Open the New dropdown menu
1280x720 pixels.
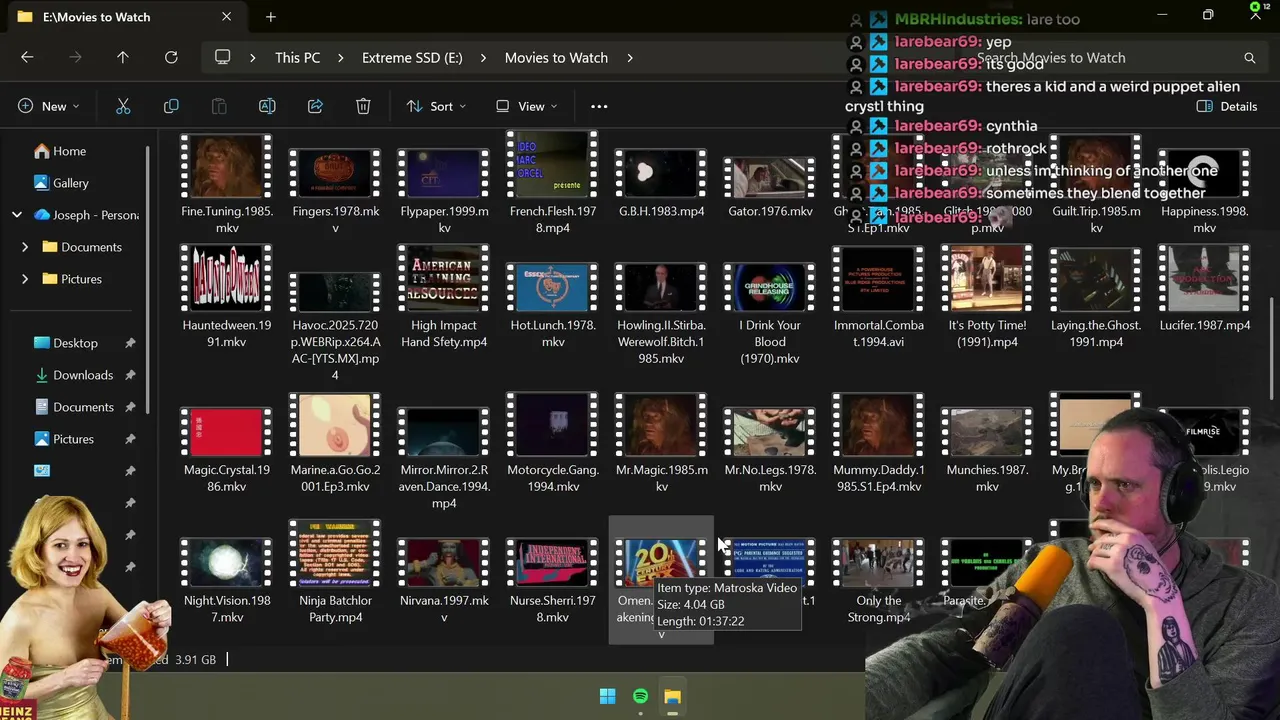pyautogui.click(x=48, y=106)
